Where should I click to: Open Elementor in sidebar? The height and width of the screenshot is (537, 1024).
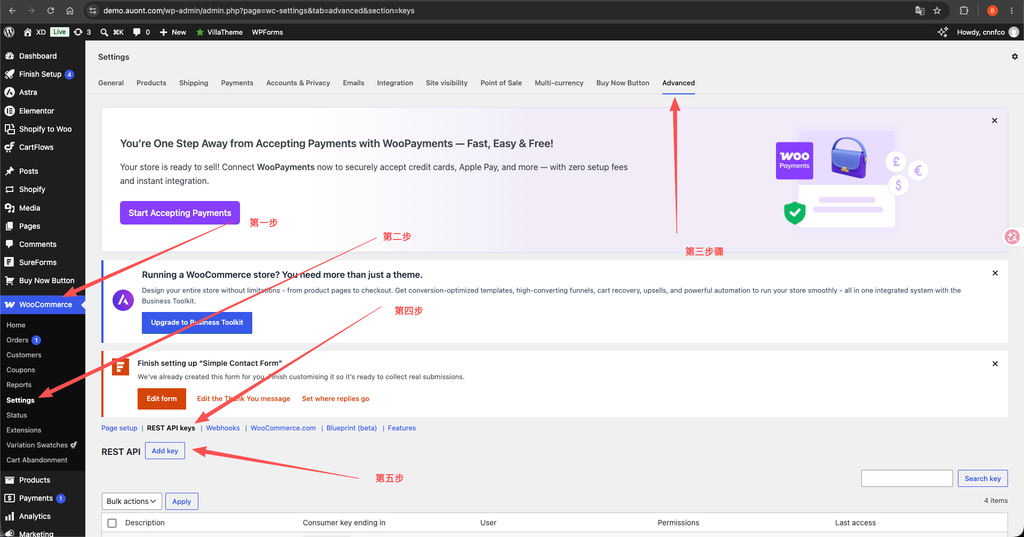[36, 111]
